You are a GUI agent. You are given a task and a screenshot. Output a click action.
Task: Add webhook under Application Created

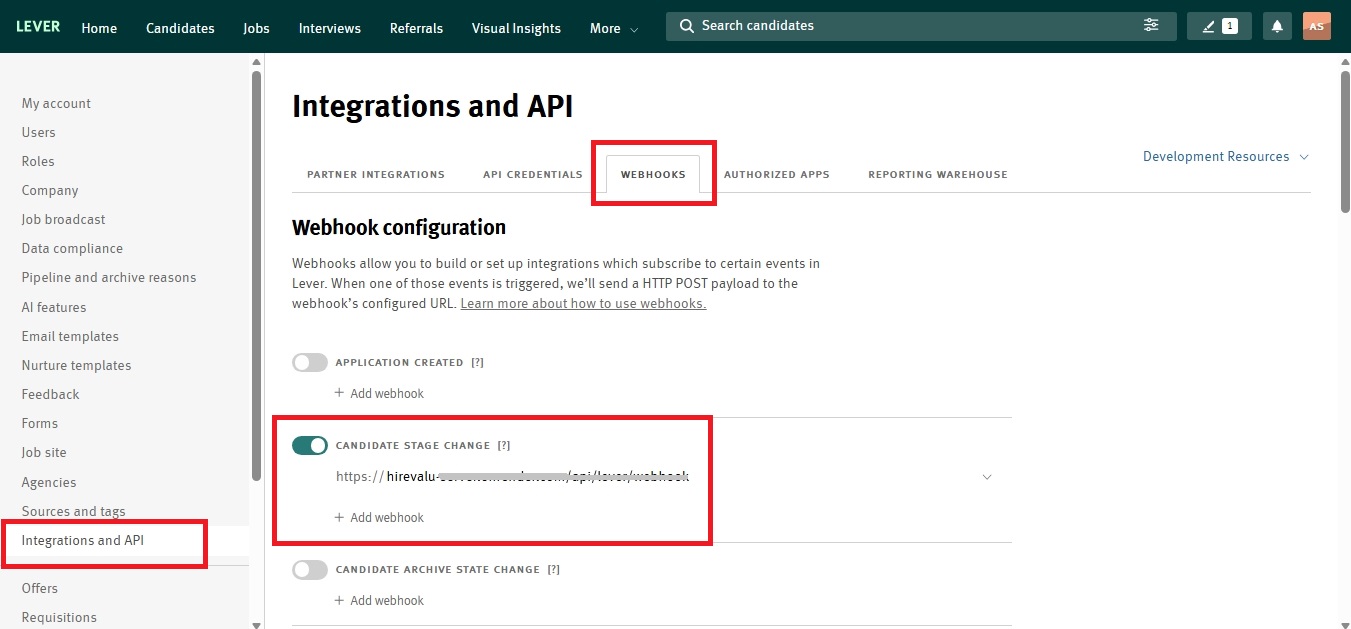379,393
